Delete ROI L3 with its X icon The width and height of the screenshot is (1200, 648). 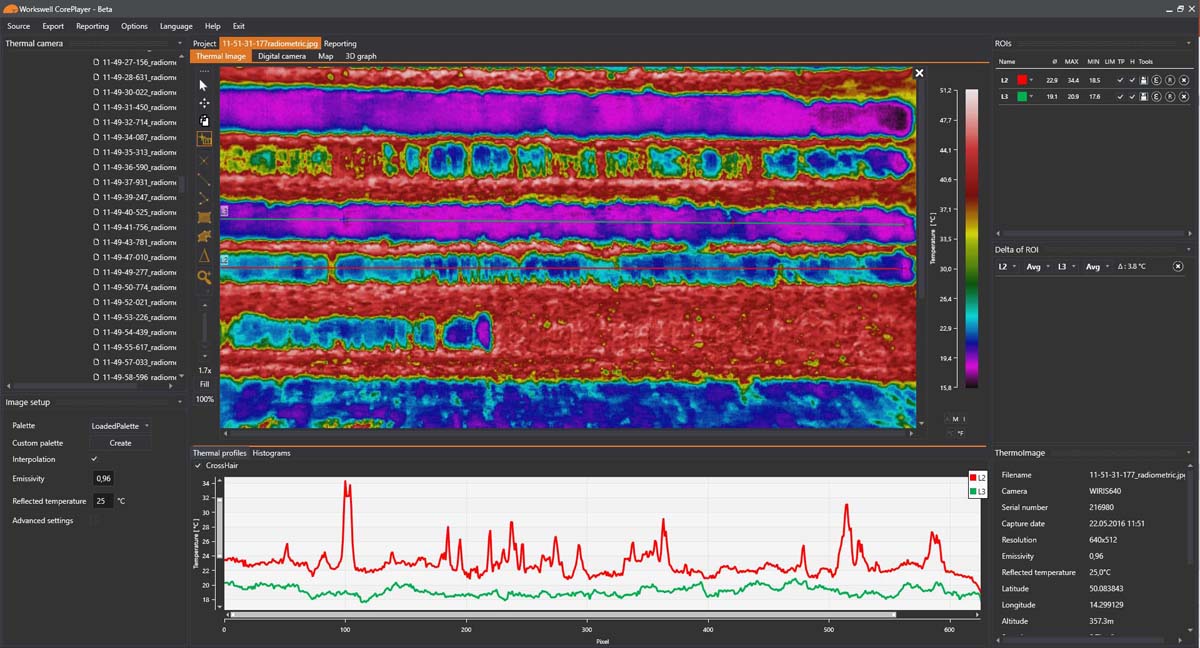tap(1182, 97)
